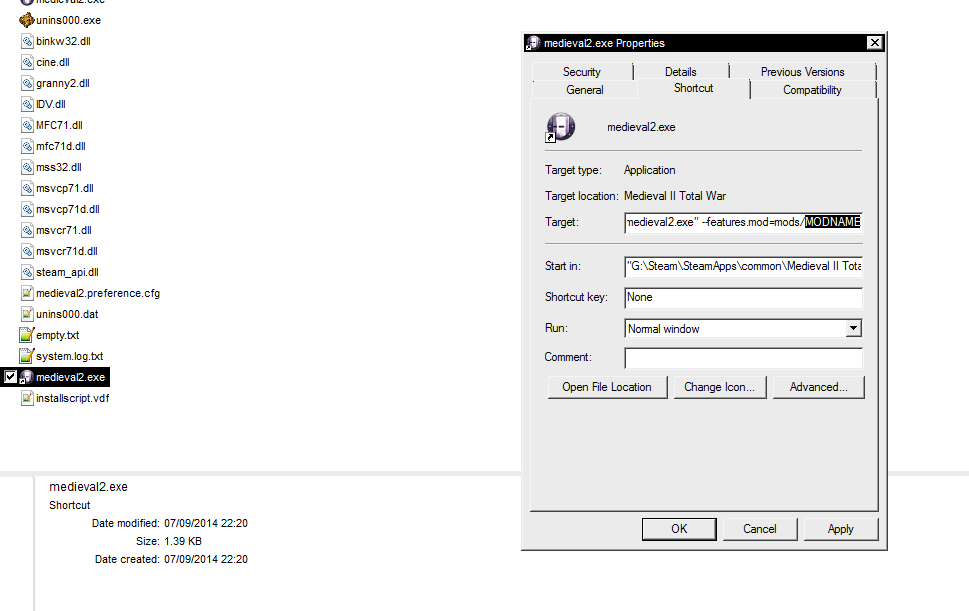
Task: Select the Shortcut tab
Action: pyautogui.click(x=693, y=88)
